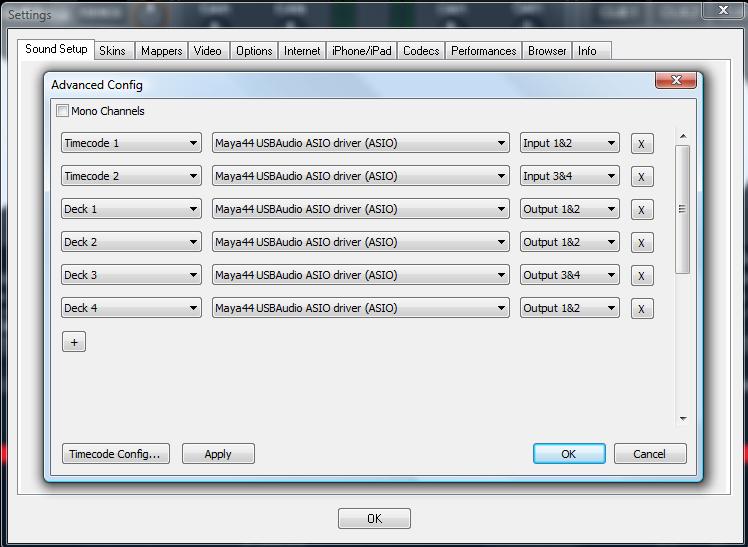Switch to the Browser tab
The image size is (748, 547).
tap(547, 51)
